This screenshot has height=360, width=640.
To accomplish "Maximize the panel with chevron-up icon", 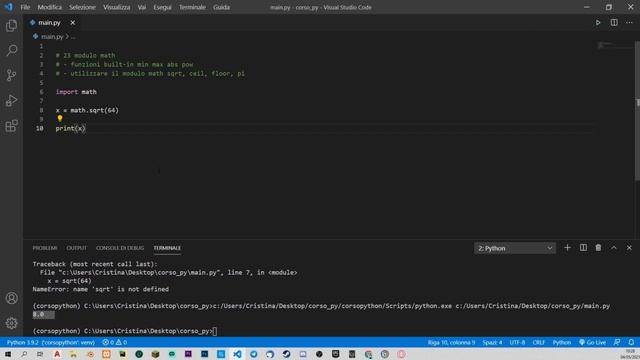I will tap(613, 248).
